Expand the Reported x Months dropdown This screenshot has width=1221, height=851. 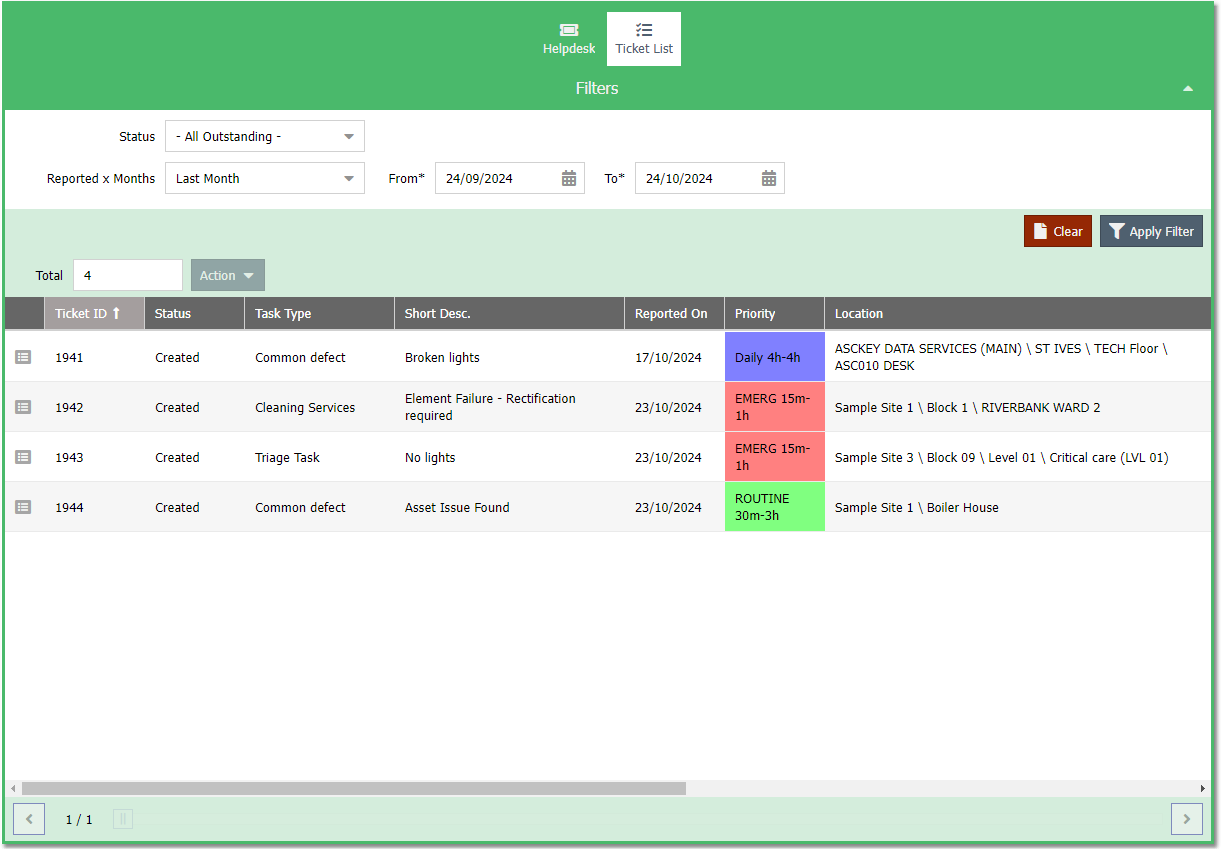[x=265, y=178]
